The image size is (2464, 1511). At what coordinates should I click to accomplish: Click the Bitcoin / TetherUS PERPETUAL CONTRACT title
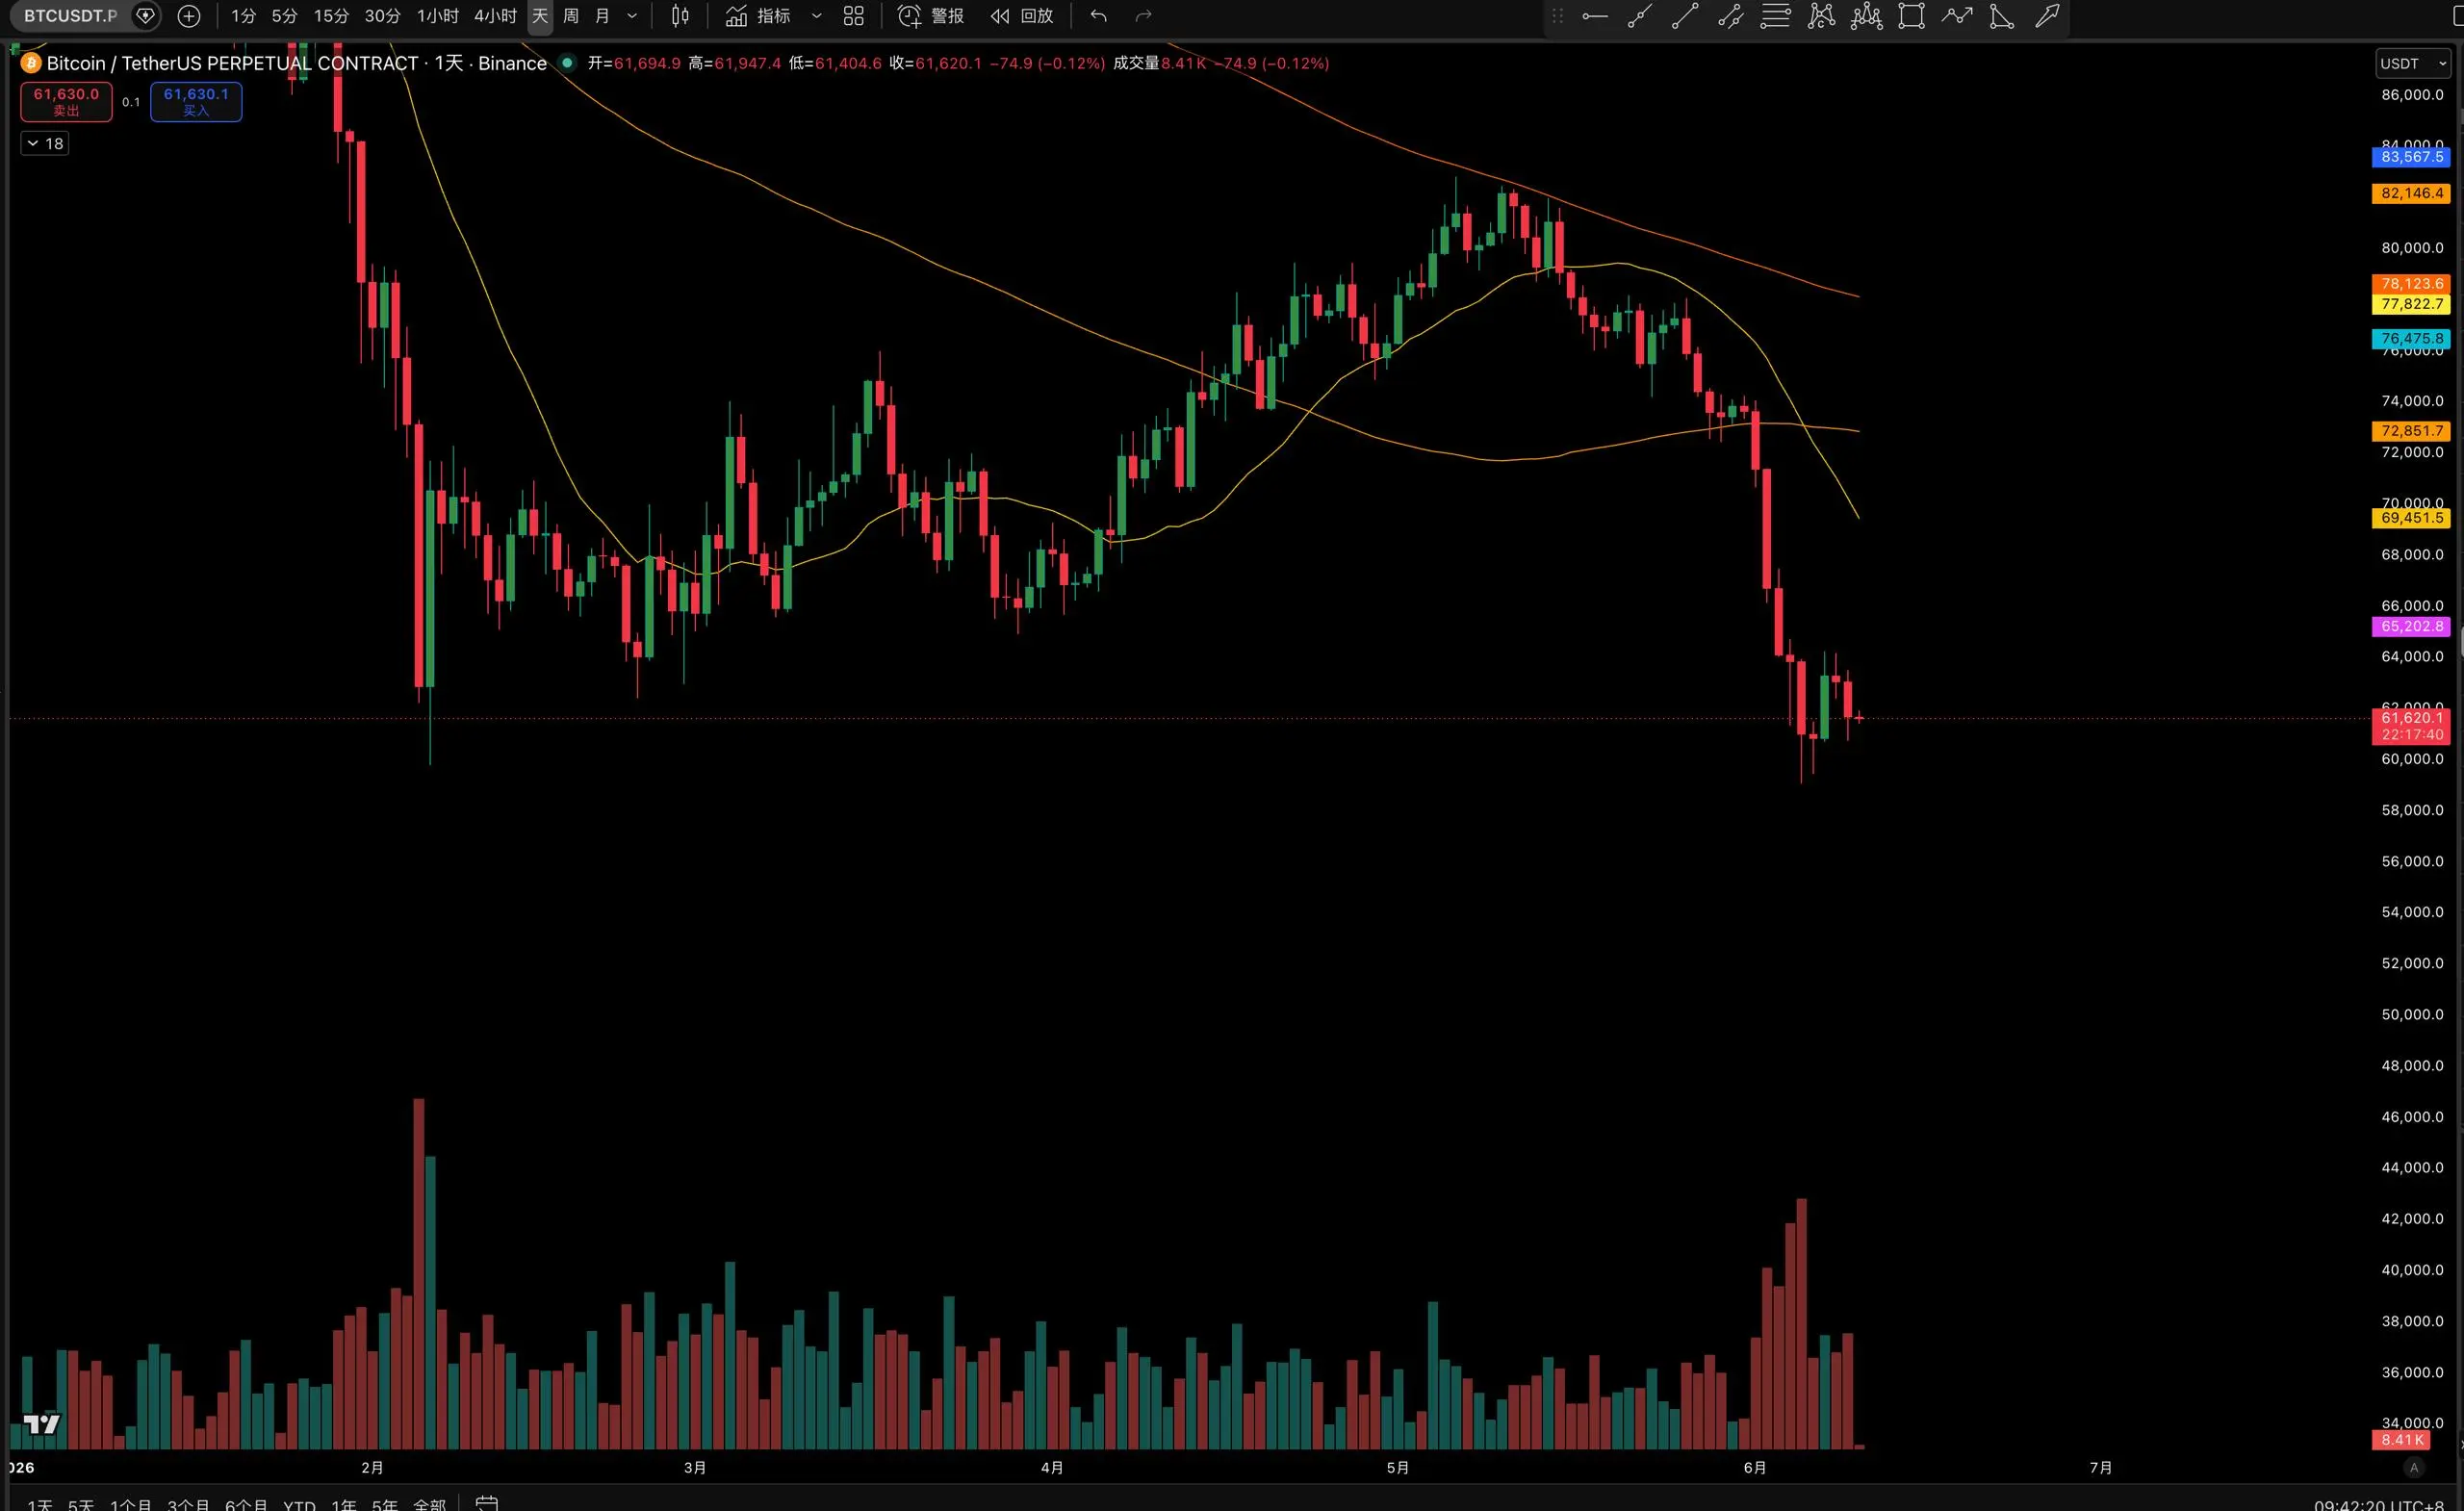pyautogui.click(x=232, y=63)
